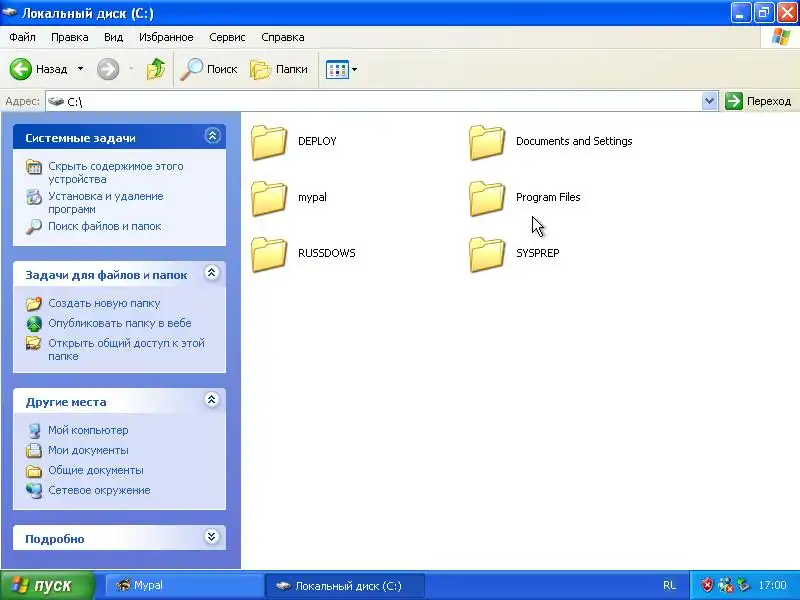This screenshot has width=800, height=600.
Task: Open Сетевое окружение from Other Places
Action: pyautogui.click(x=99, y=490)
